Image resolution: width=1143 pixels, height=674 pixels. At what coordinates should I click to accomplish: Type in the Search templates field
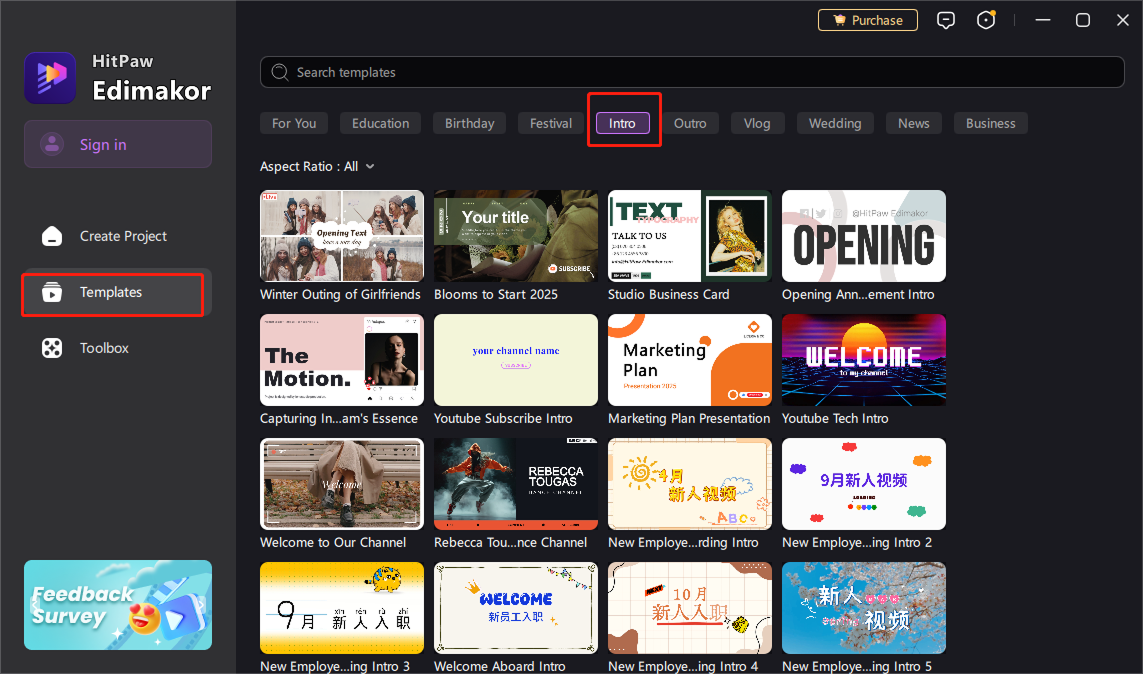(700, 72)
